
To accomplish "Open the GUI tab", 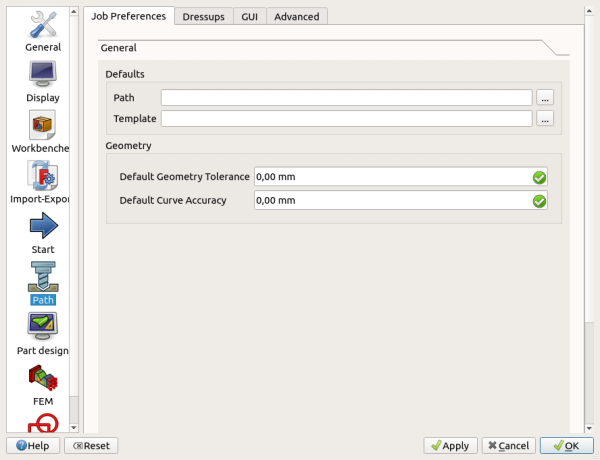I will point(249,17).
